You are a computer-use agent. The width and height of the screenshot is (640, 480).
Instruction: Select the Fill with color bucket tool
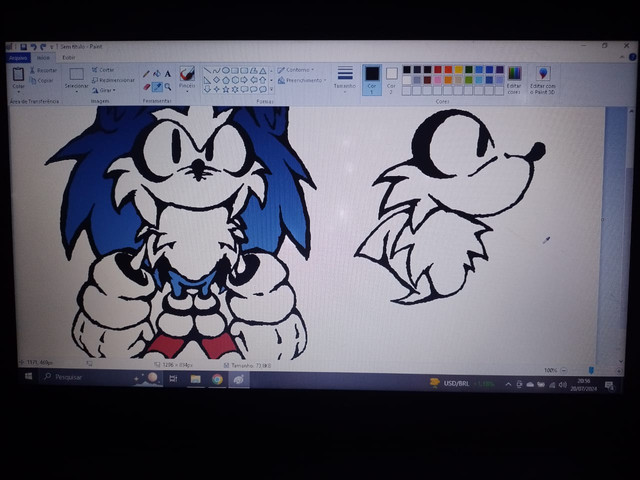[157, 74]
